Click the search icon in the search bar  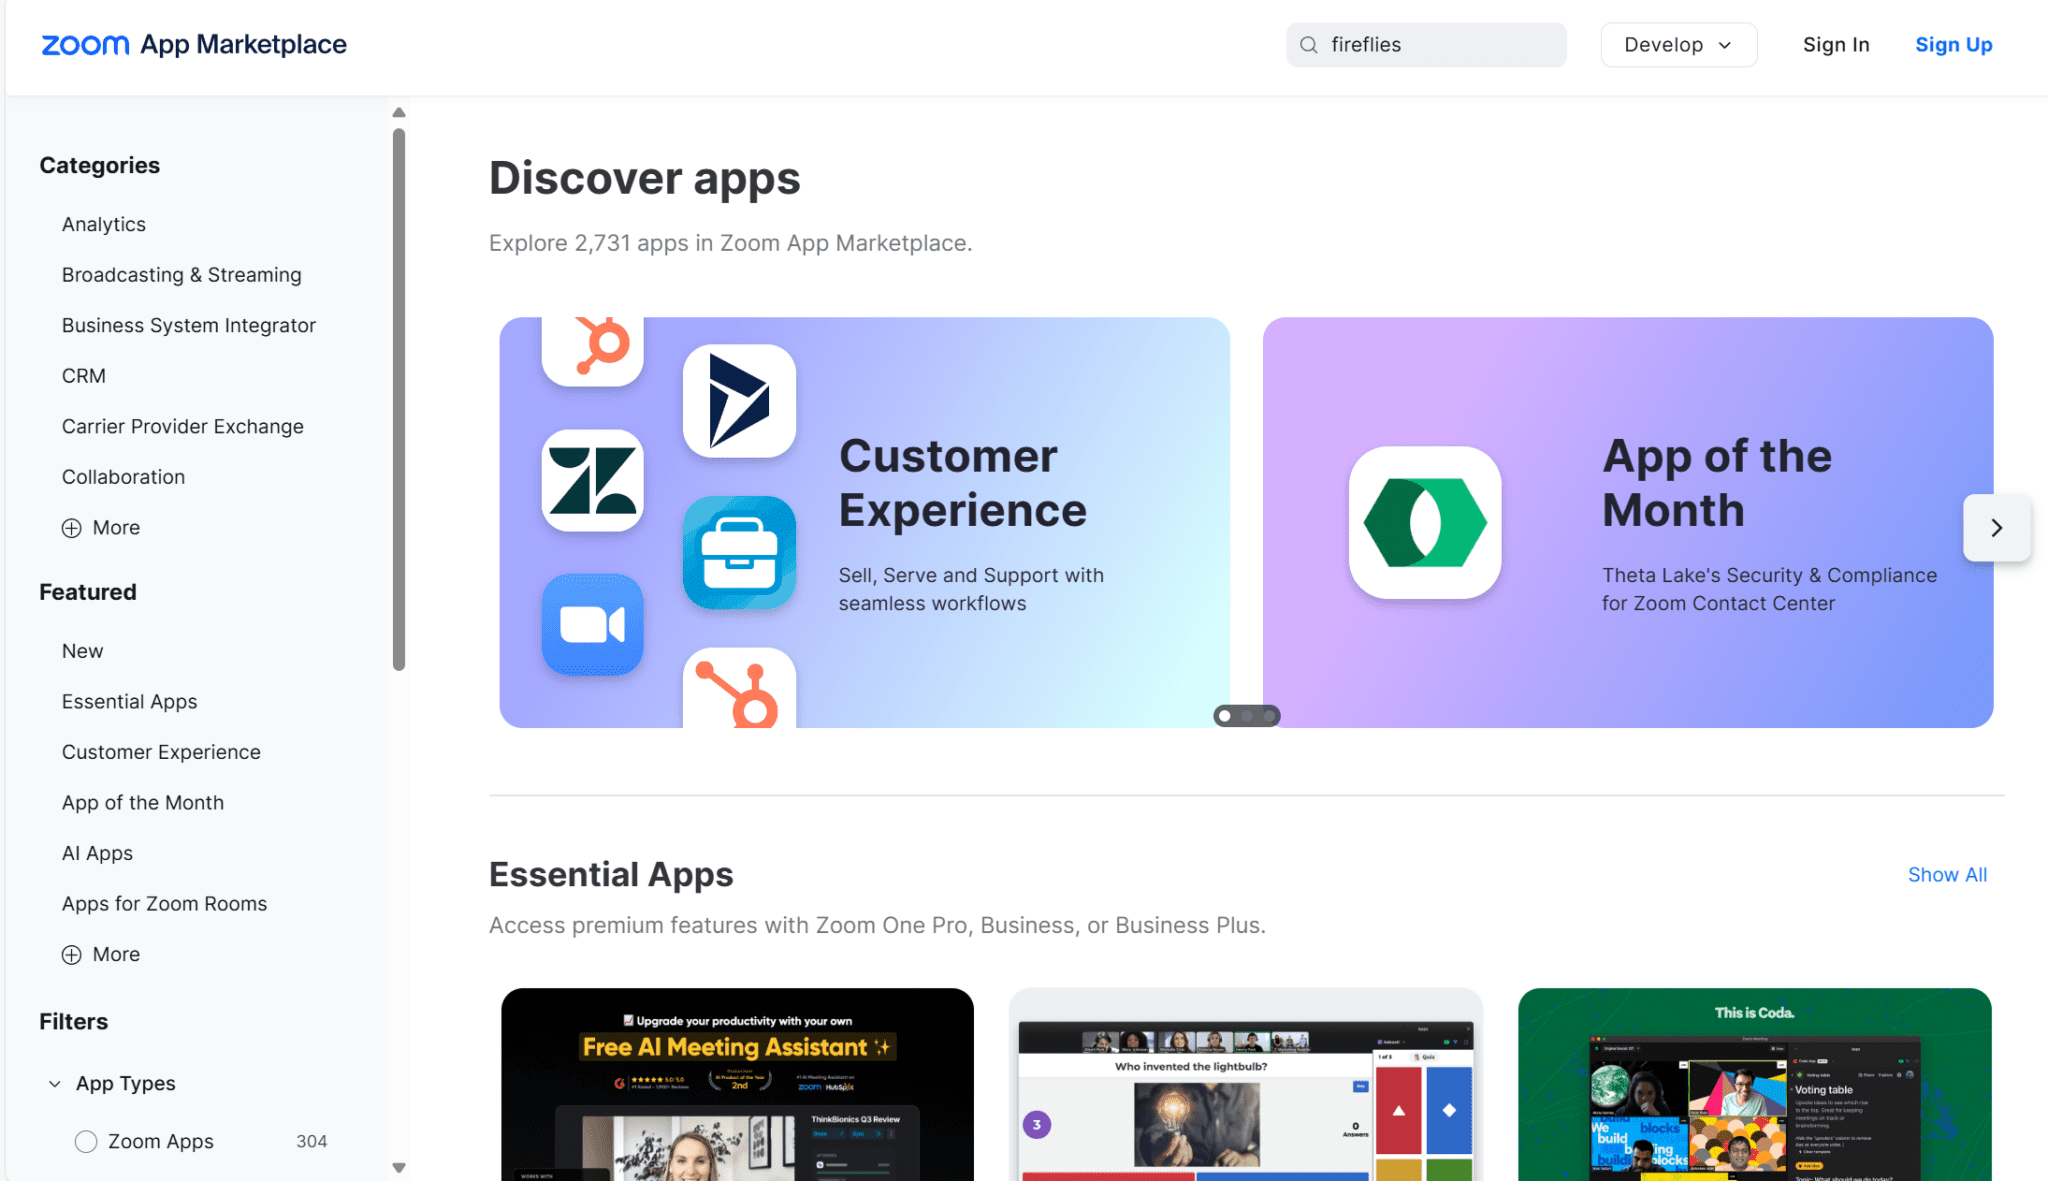[x=1311, y=45]
